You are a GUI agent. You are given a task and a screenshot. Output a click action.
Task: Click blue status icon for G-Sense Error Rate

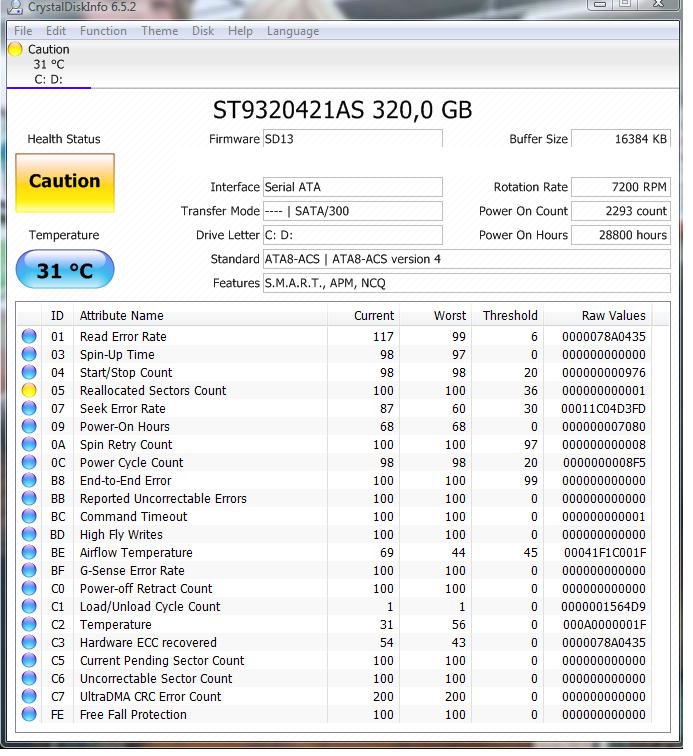click(x=29, y=570)
